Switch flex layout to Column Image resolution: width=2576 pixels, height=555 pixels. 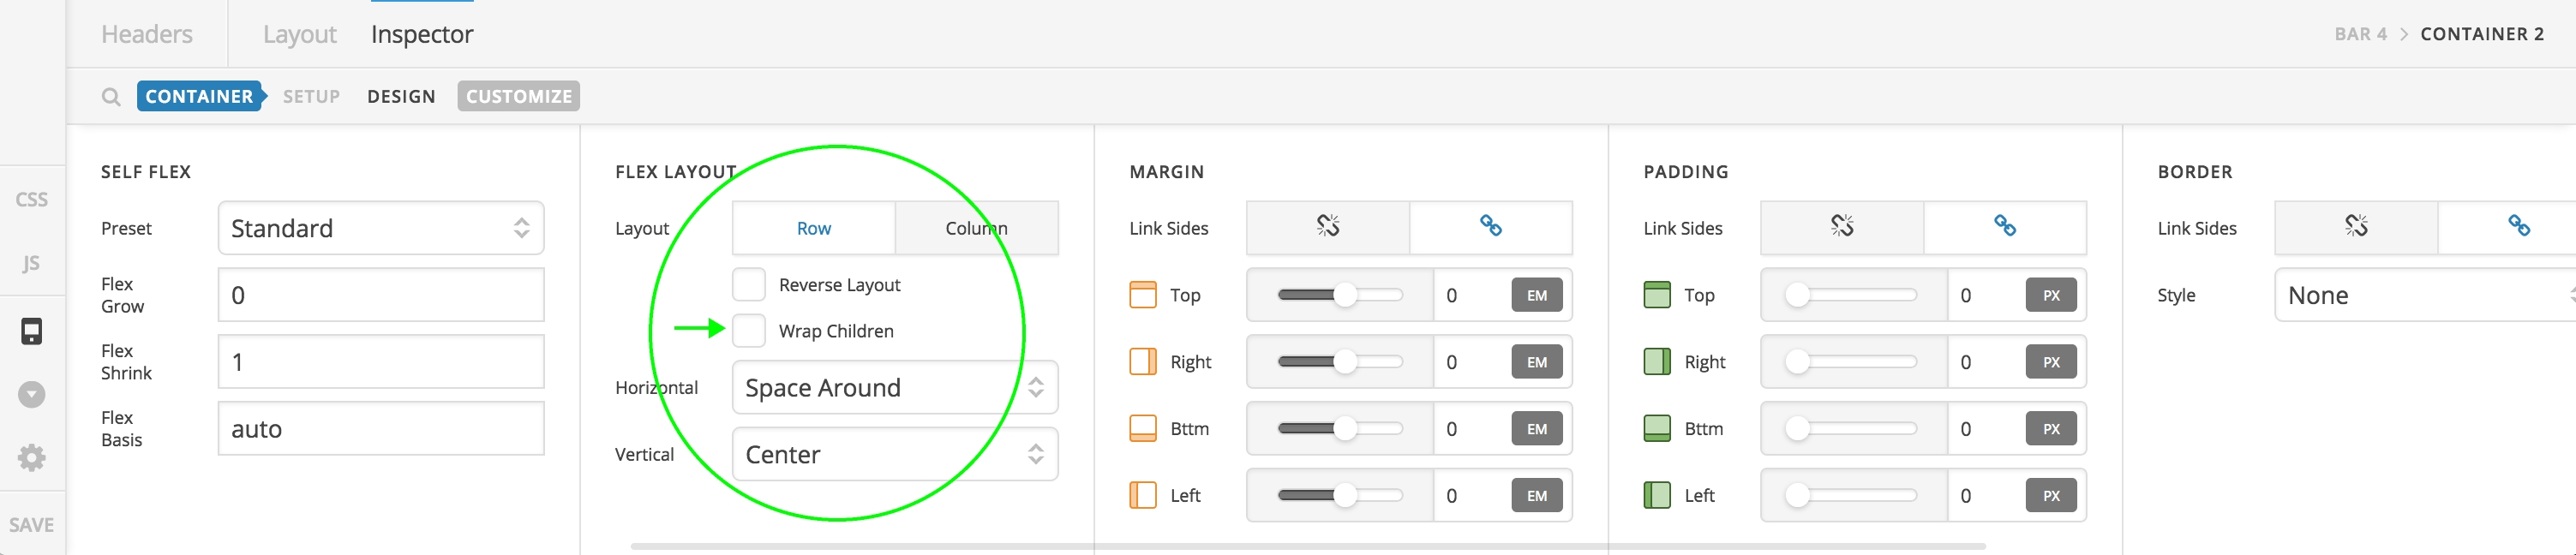(976, 228)
